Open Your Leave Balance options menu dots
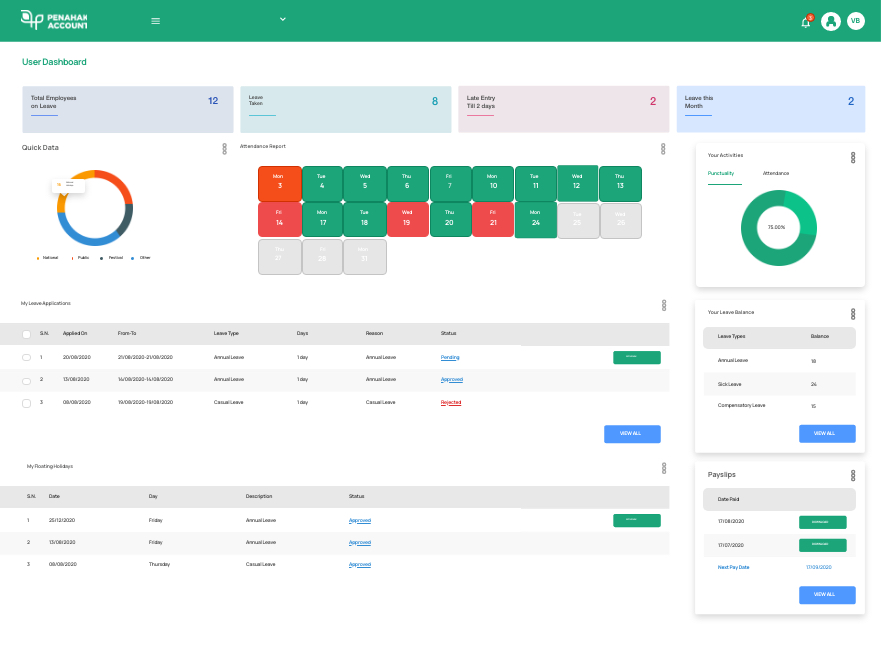 pos(853,314)
